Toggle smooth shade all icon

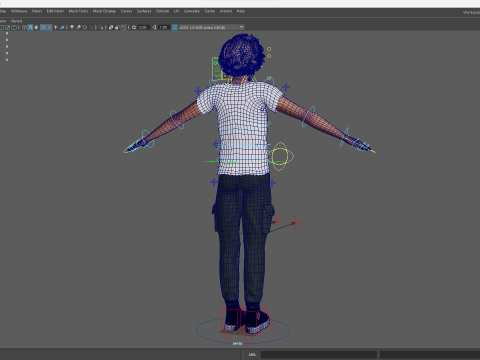click(x=30, y=27)
